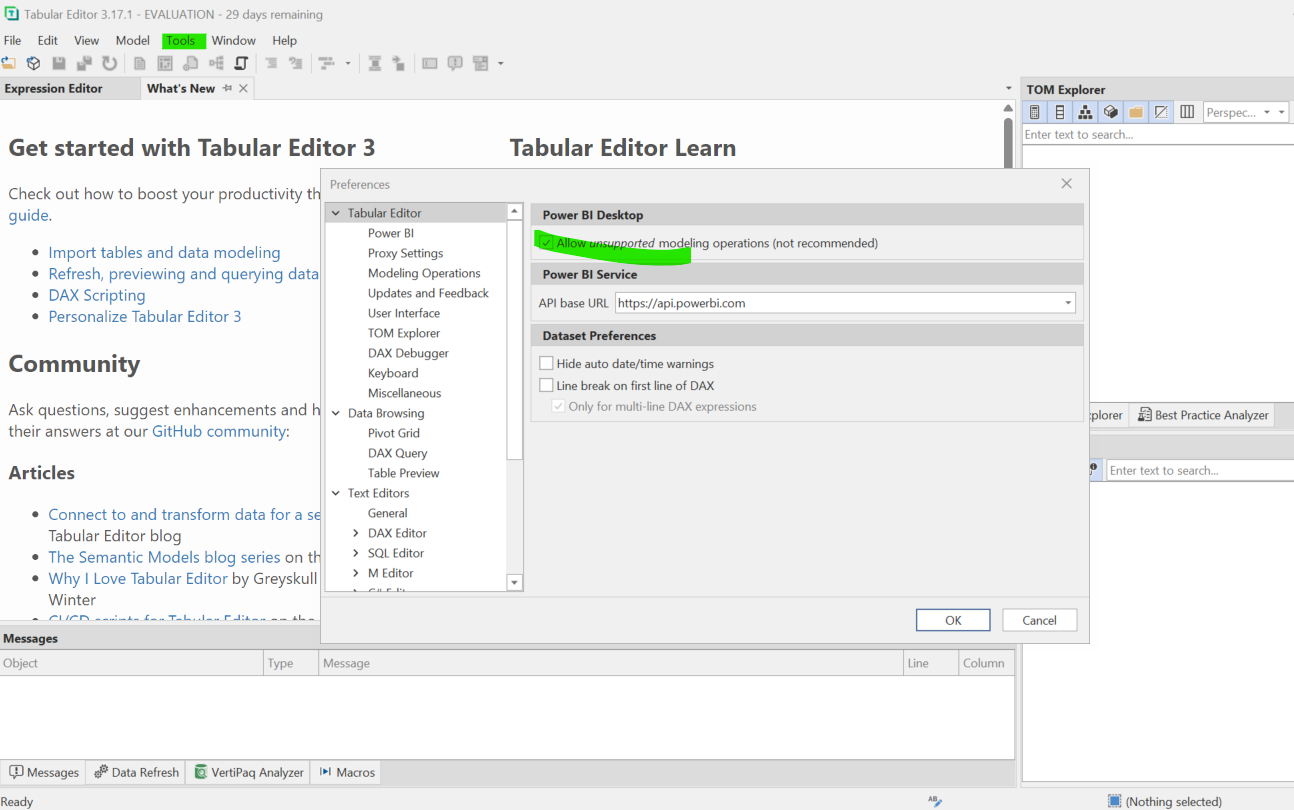Click the blank document new query icon

(139, 63)
